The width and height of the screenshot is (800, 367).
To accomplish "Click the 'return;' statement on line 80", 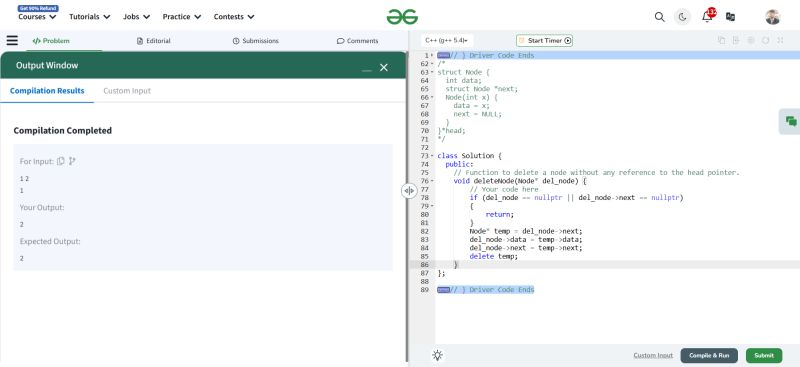I will click(x=499, y=214).
